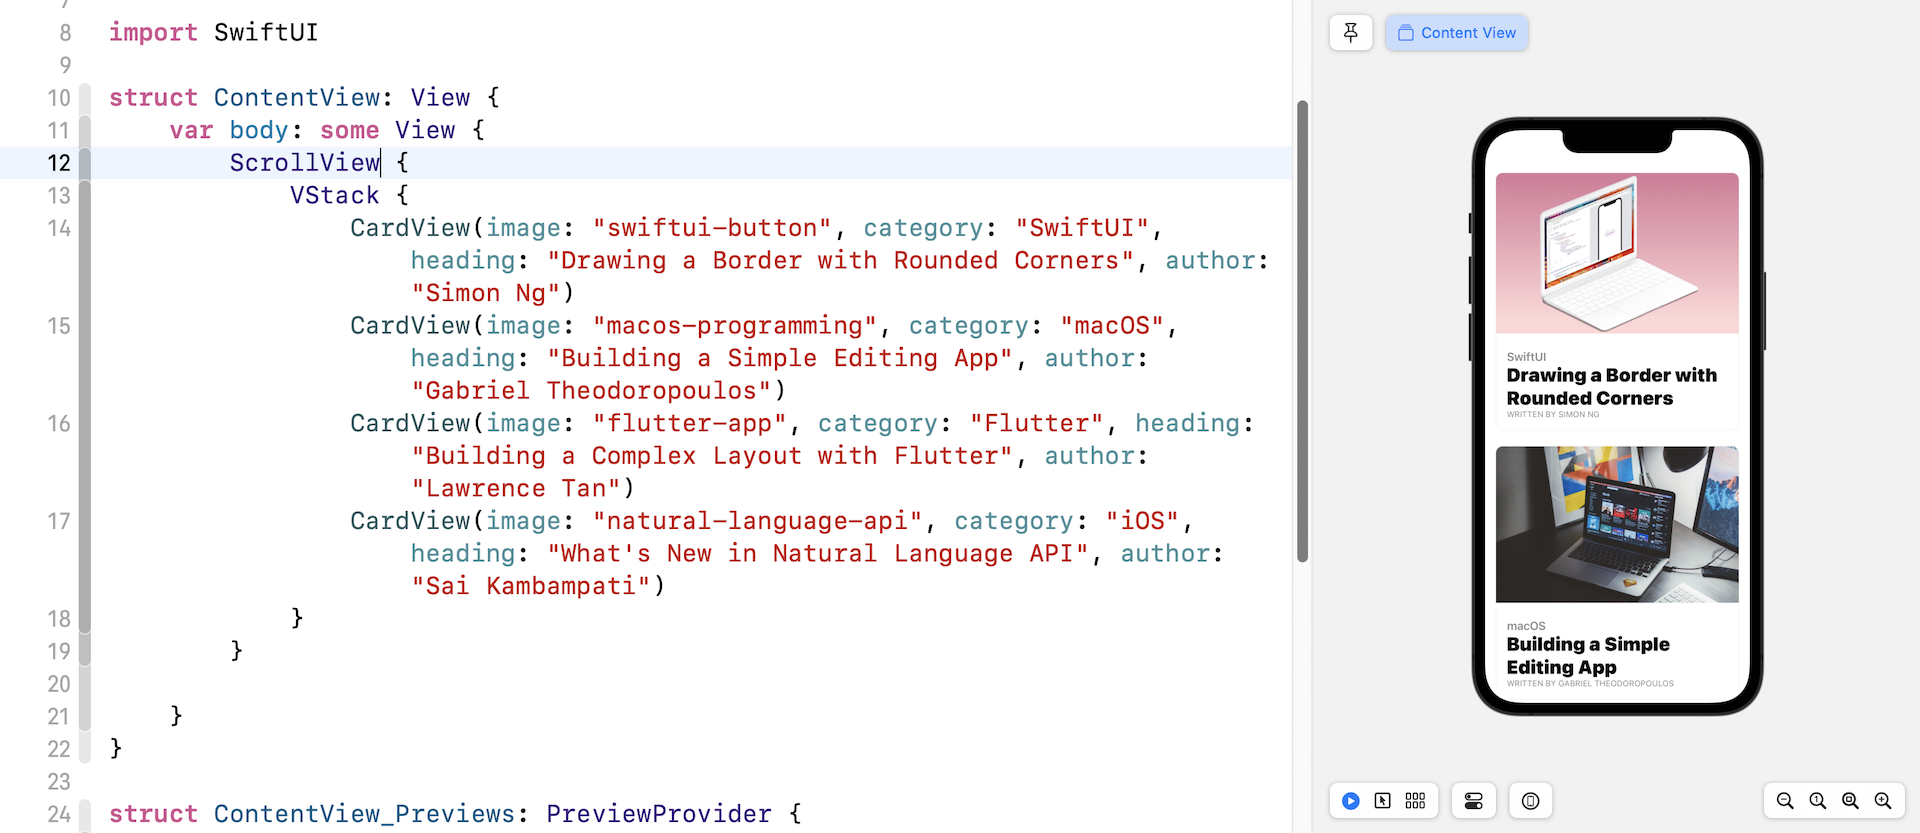Viewport: 1920px width, 833px height.
Task: Click the "macOS" category label in preview
Action: (x=1526, y=626)
